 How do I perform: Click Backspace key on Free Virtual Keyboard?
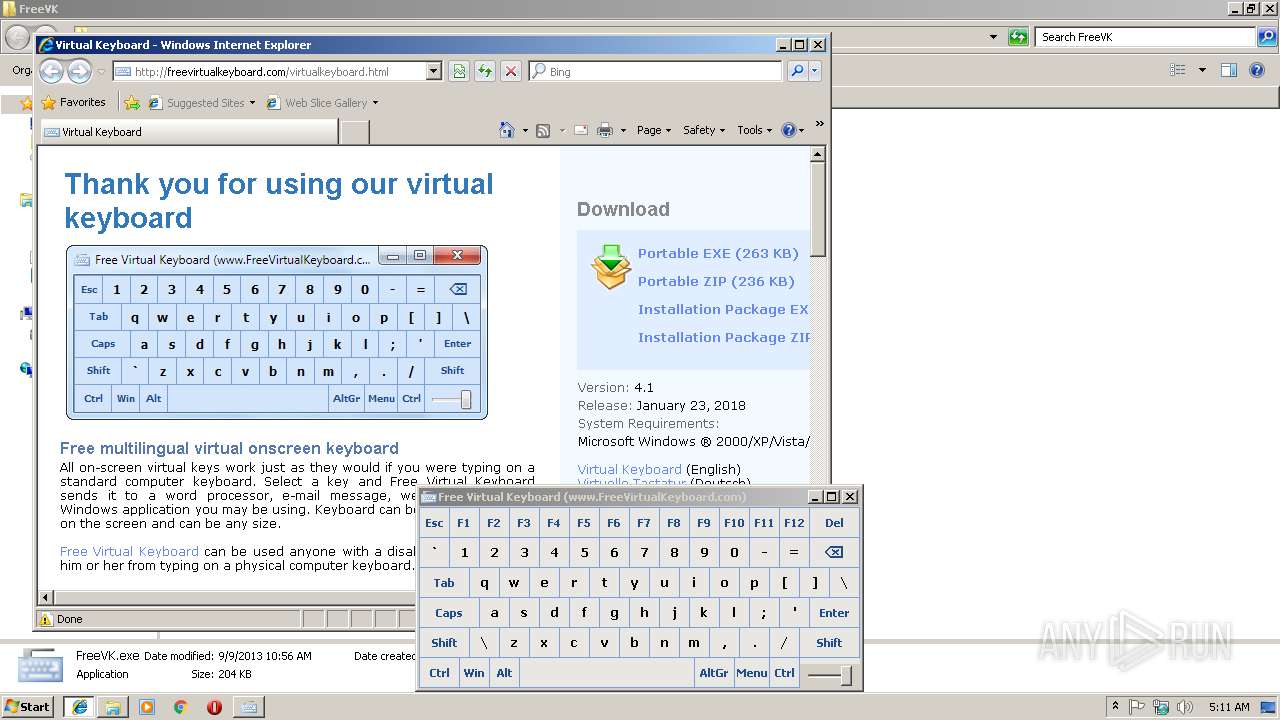click(x=833, y=552)
